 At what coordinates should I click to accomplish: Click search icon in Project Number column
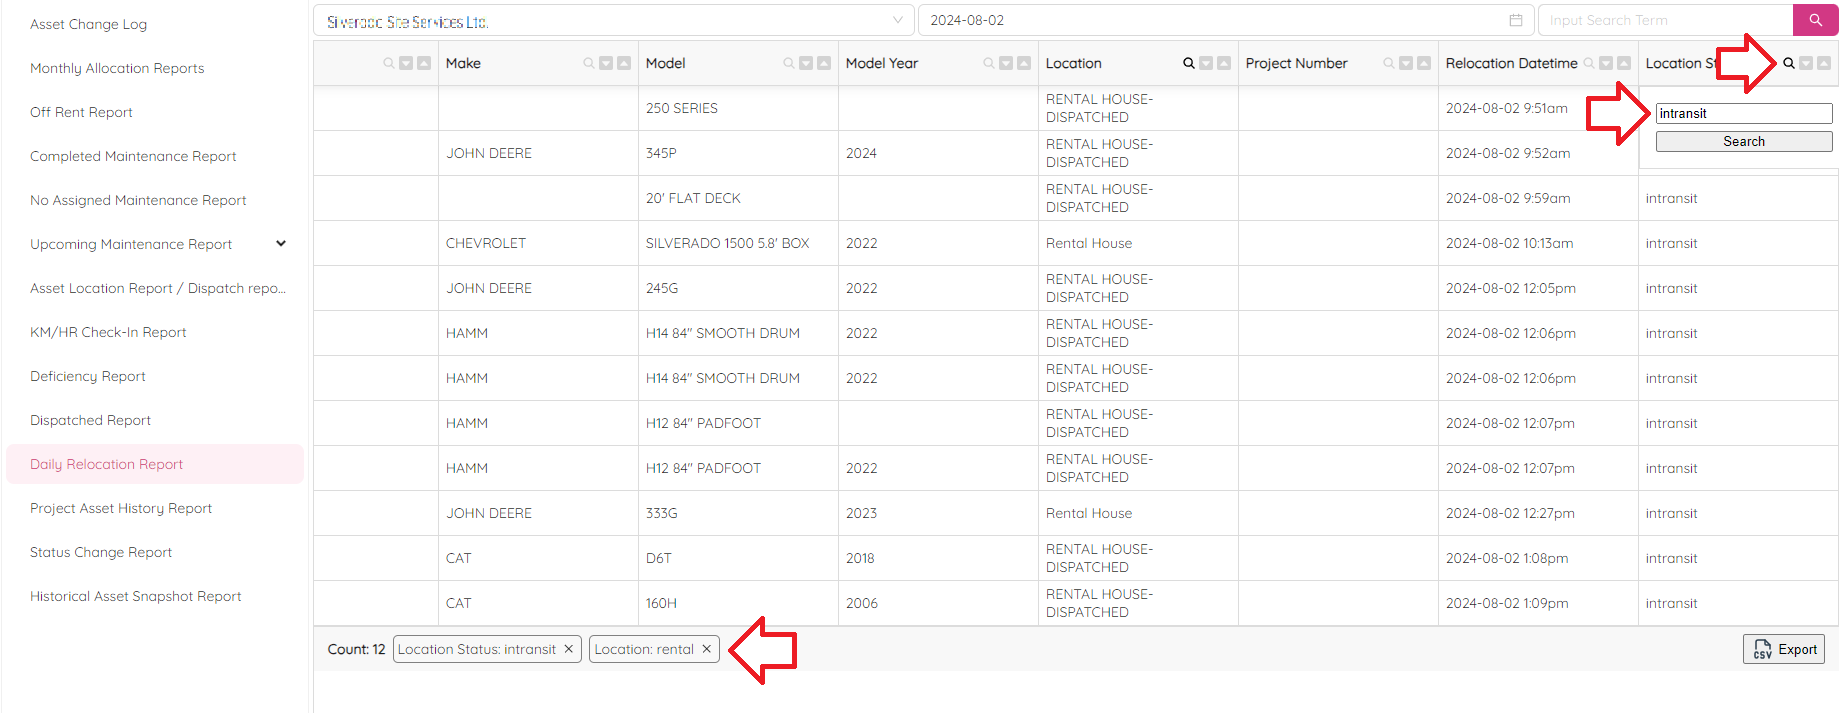click(x=1388, y=63)
